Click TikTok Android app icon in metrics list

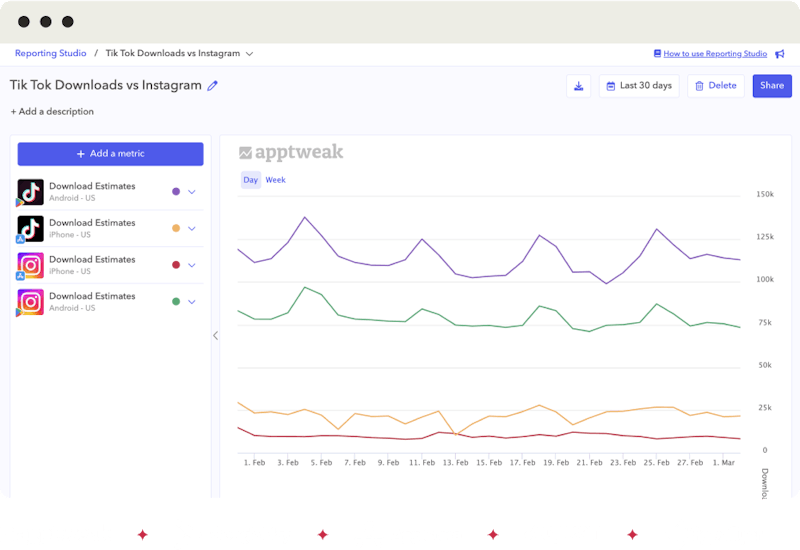point(31,192)
